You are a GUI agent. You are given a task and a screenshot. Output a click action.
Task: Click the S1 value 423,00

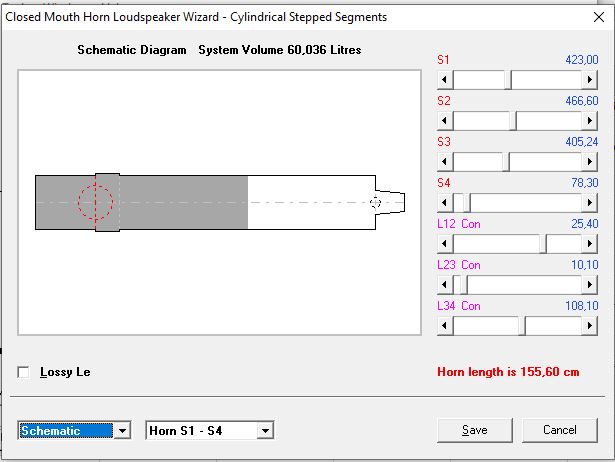point(582,60)
